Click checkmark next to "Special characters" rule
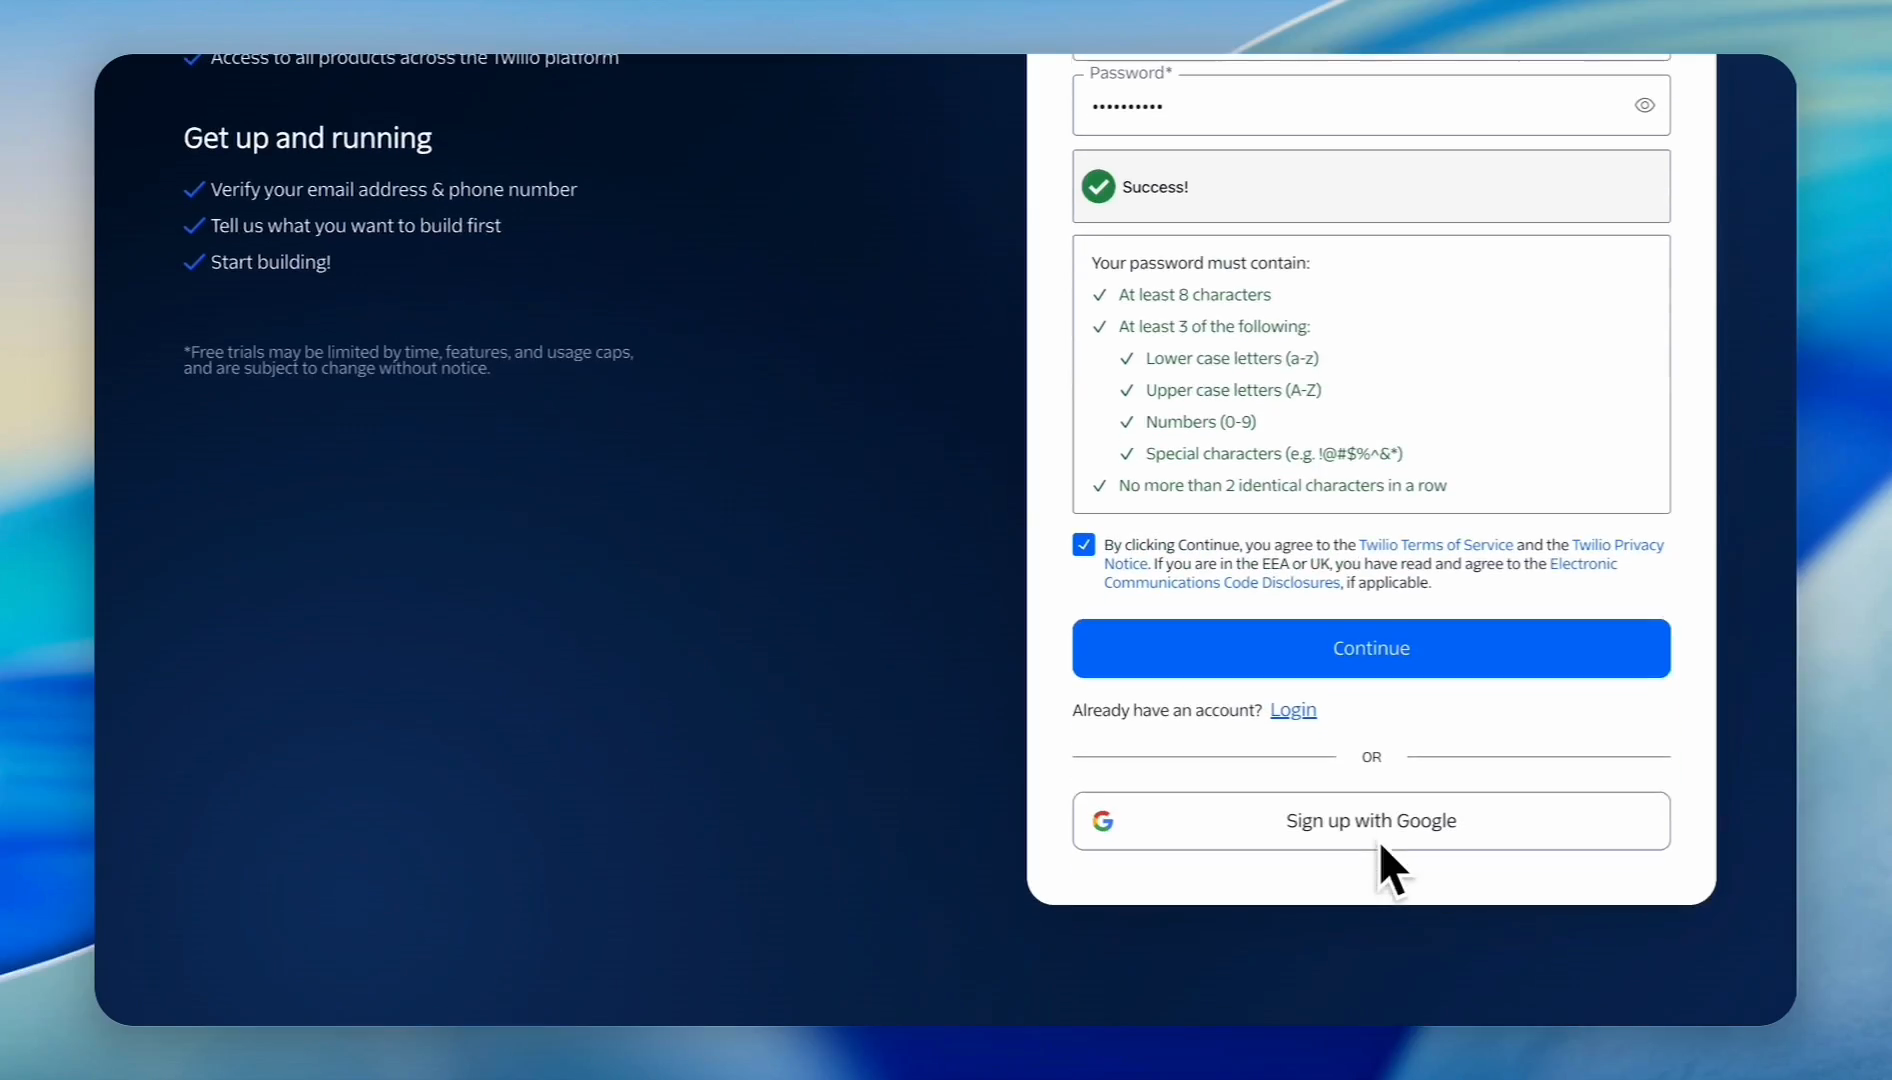Image resolution: width=1892 pixels, height=1080 pixels. [x=1126, y=454]
